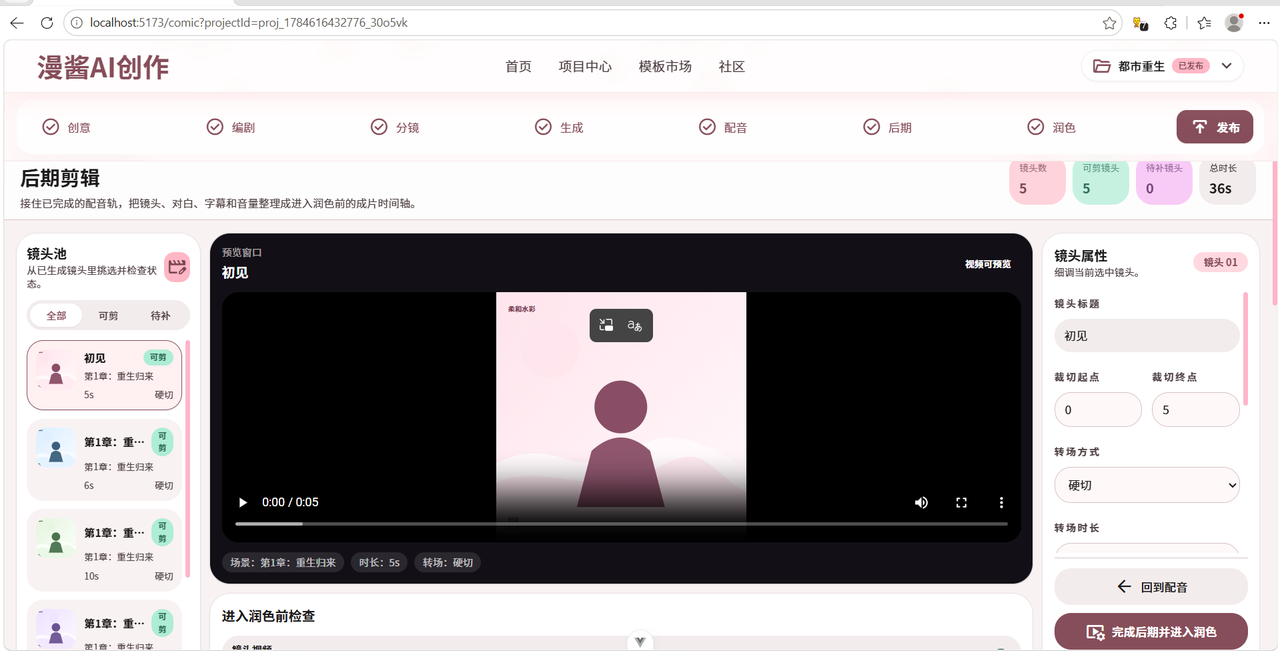
Task: Click the 裁切起点 input field
Action: tap(1098, 410)
